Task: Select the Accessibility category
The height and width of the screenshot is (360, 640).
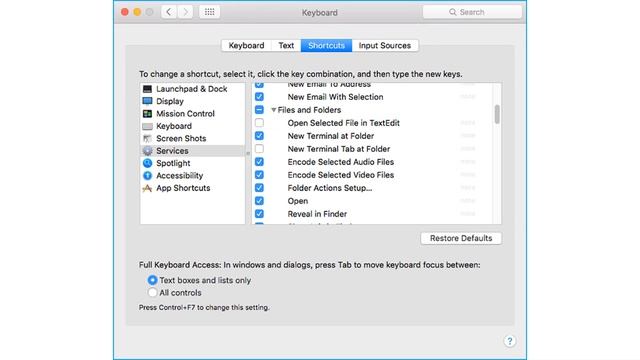Action: (x=192, y=176)
